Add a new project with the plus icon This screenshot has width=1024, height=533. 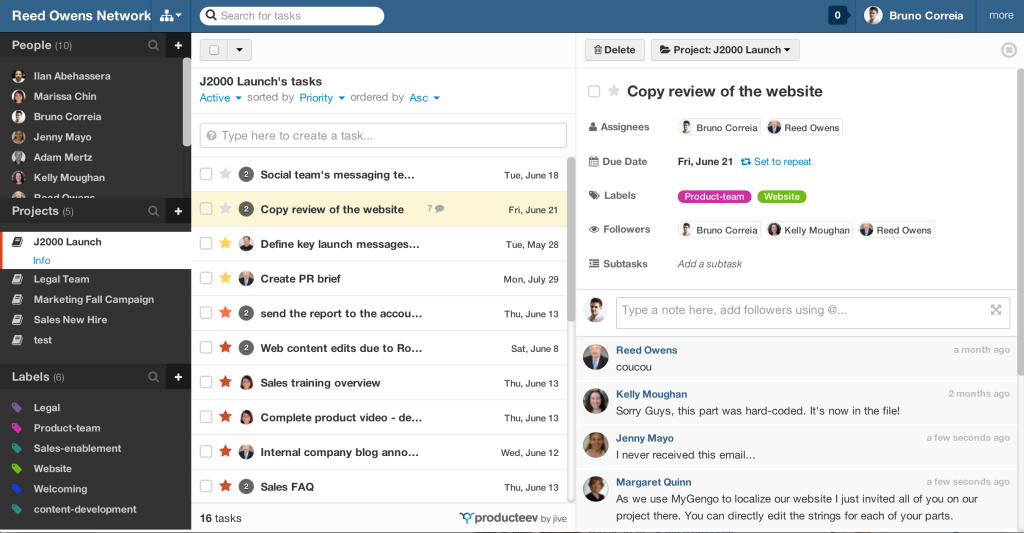coord(178,211)
